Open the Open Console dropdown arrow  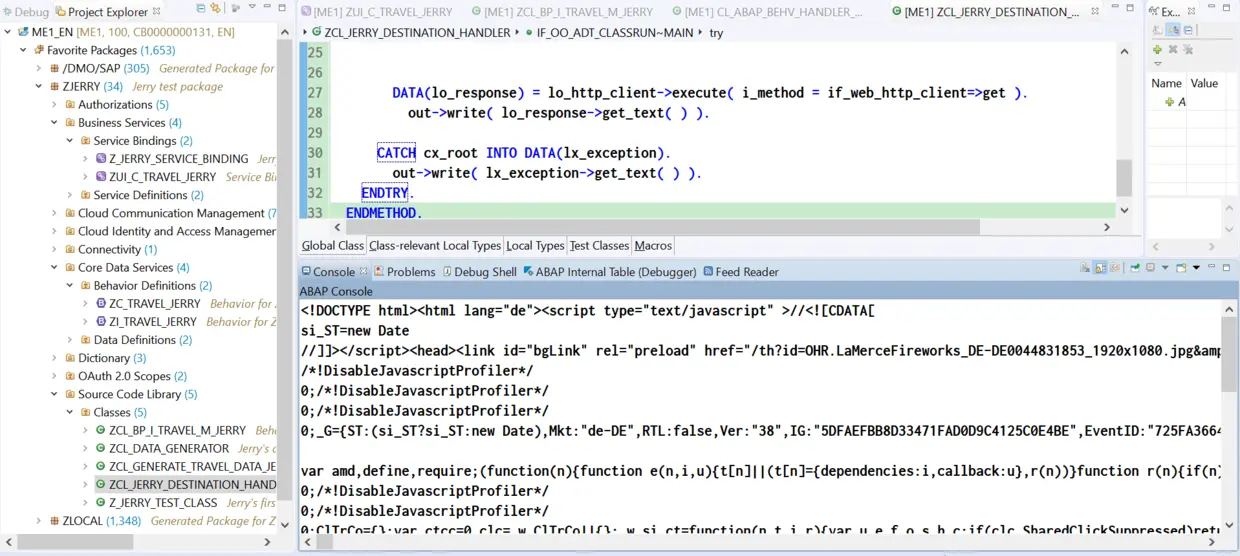(1196, 268)
